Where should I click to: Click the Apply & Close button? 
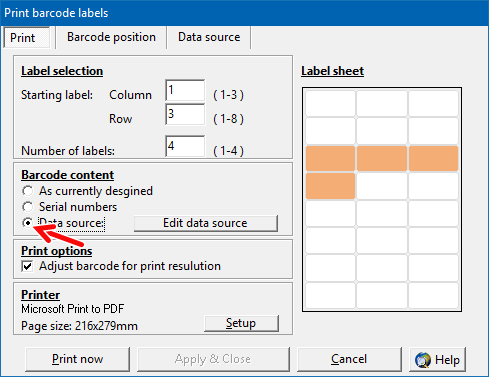[213, 359]
